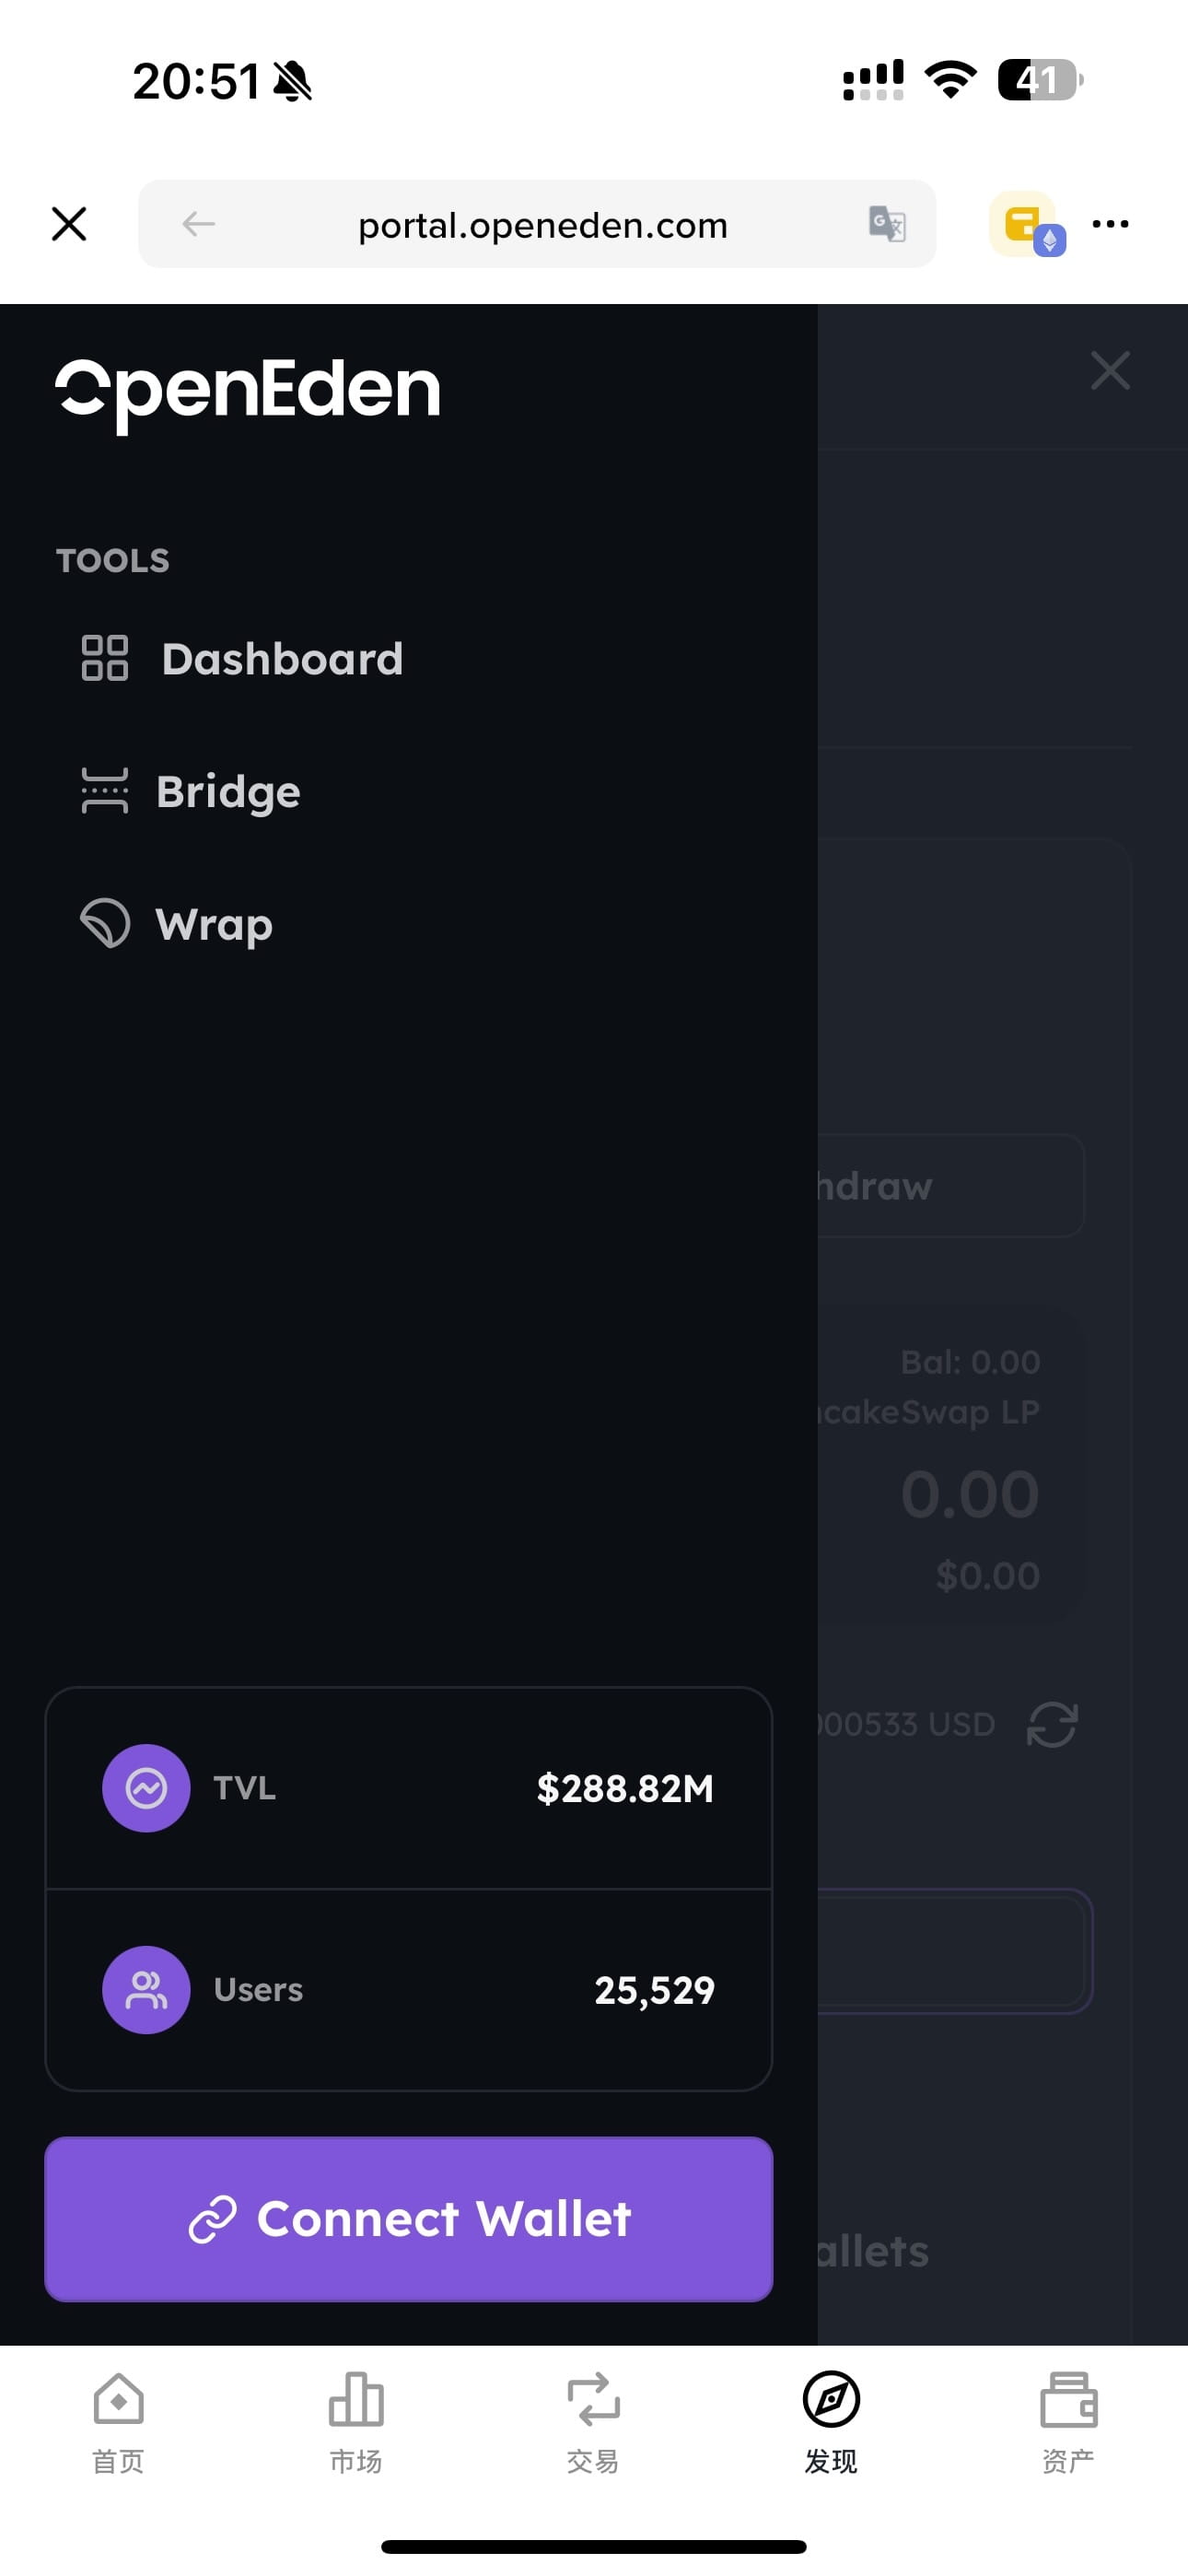Tap the purple Users icon
Screen dimensions: 1188x2576
click(x=146, y=1990)
